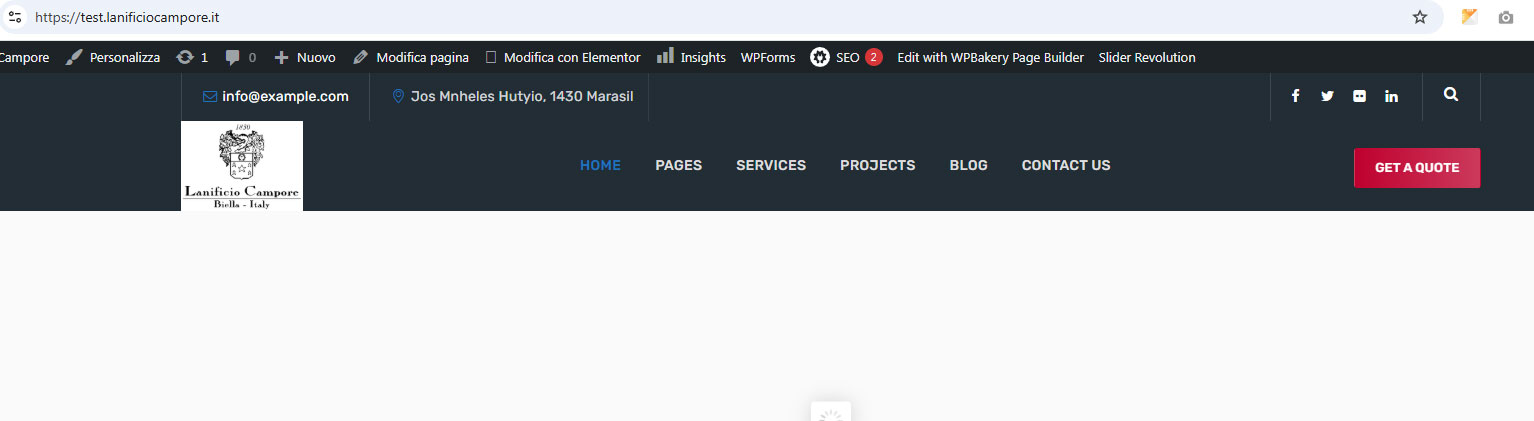Click the info@example.com email link
Image resolution: width=1534 pixels, height=421 pixels.
[x=285, y=97]
